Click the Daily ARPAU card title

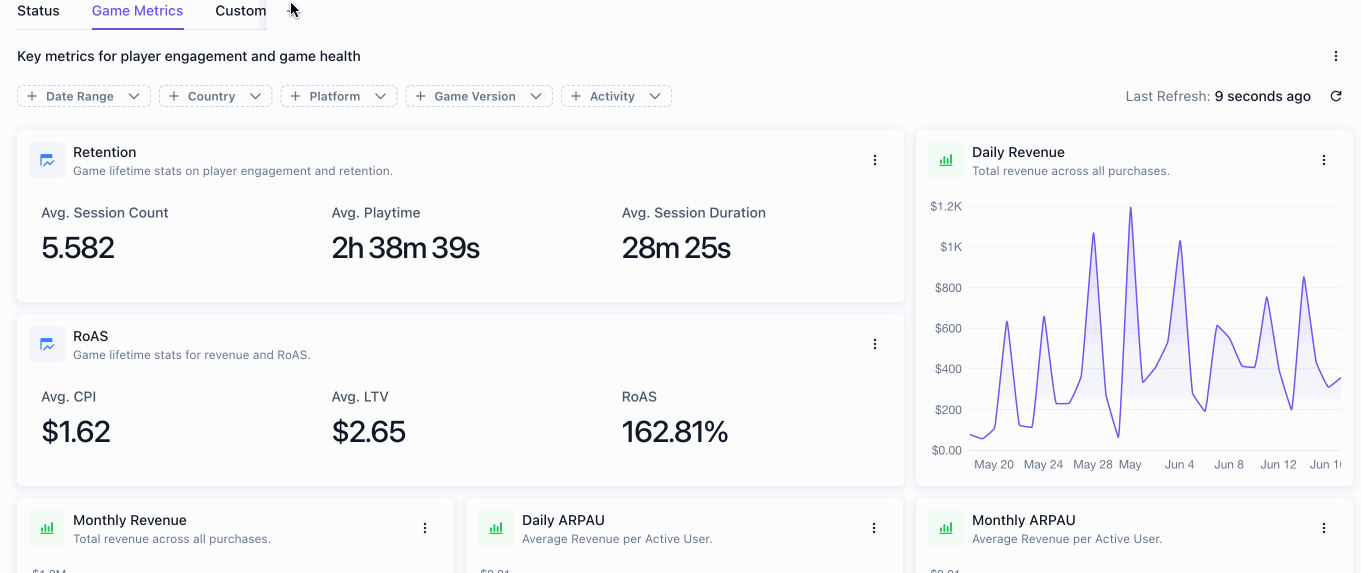tap(563, 520)
